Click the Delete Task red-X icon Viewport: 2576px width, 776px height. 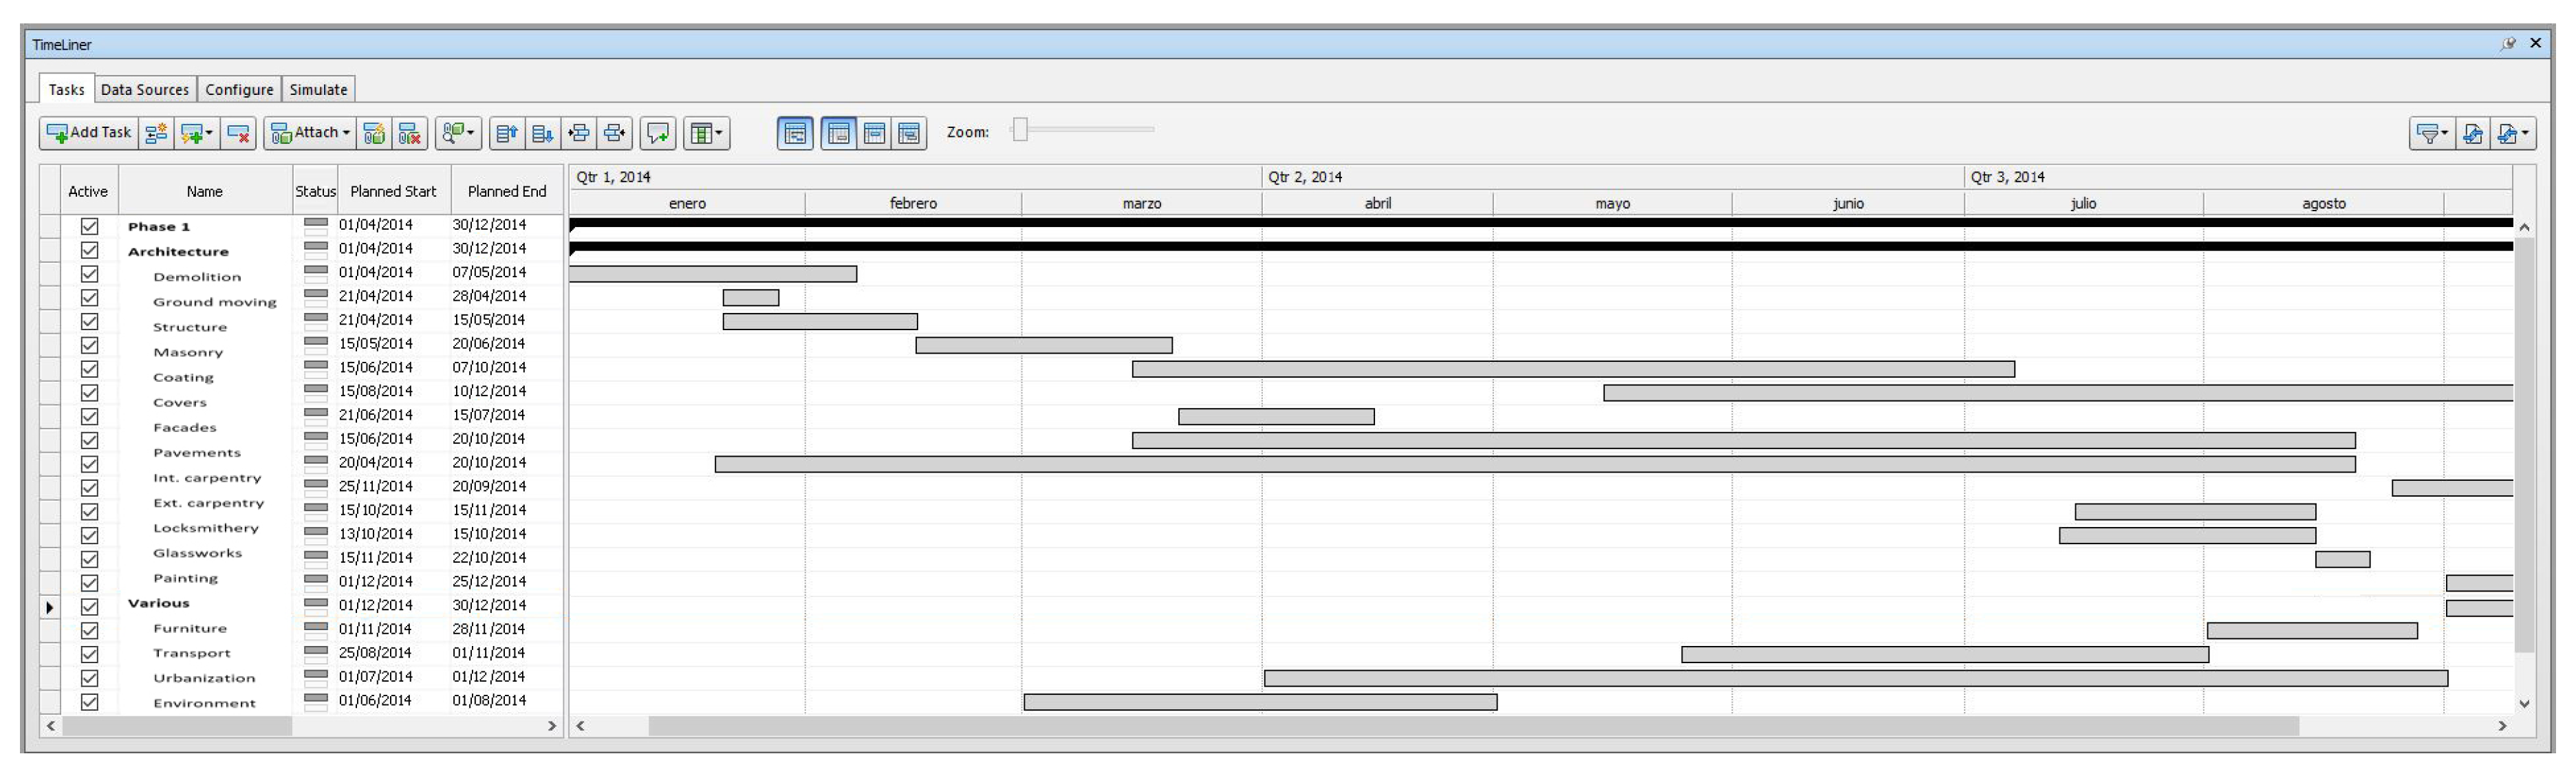[x=238, y=133]
